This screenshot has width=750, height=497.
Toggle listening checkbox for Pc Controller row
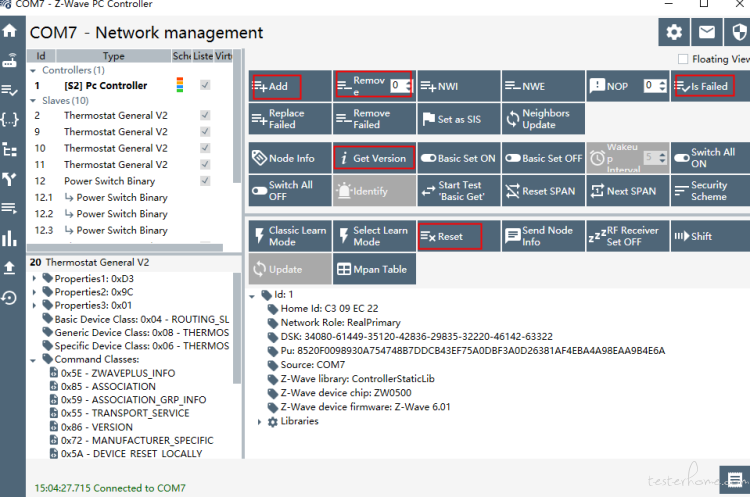coord(205,85)
